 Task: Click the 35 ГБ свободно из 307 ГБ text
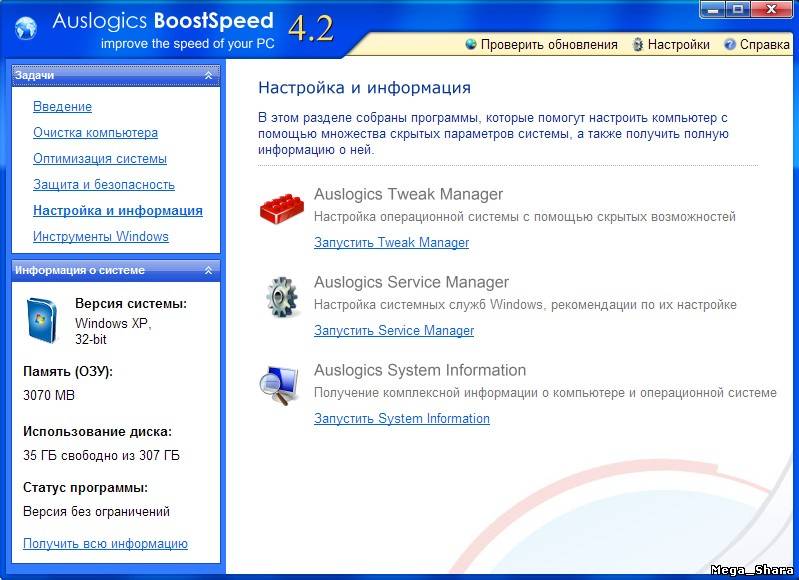[x=101, y=455]
